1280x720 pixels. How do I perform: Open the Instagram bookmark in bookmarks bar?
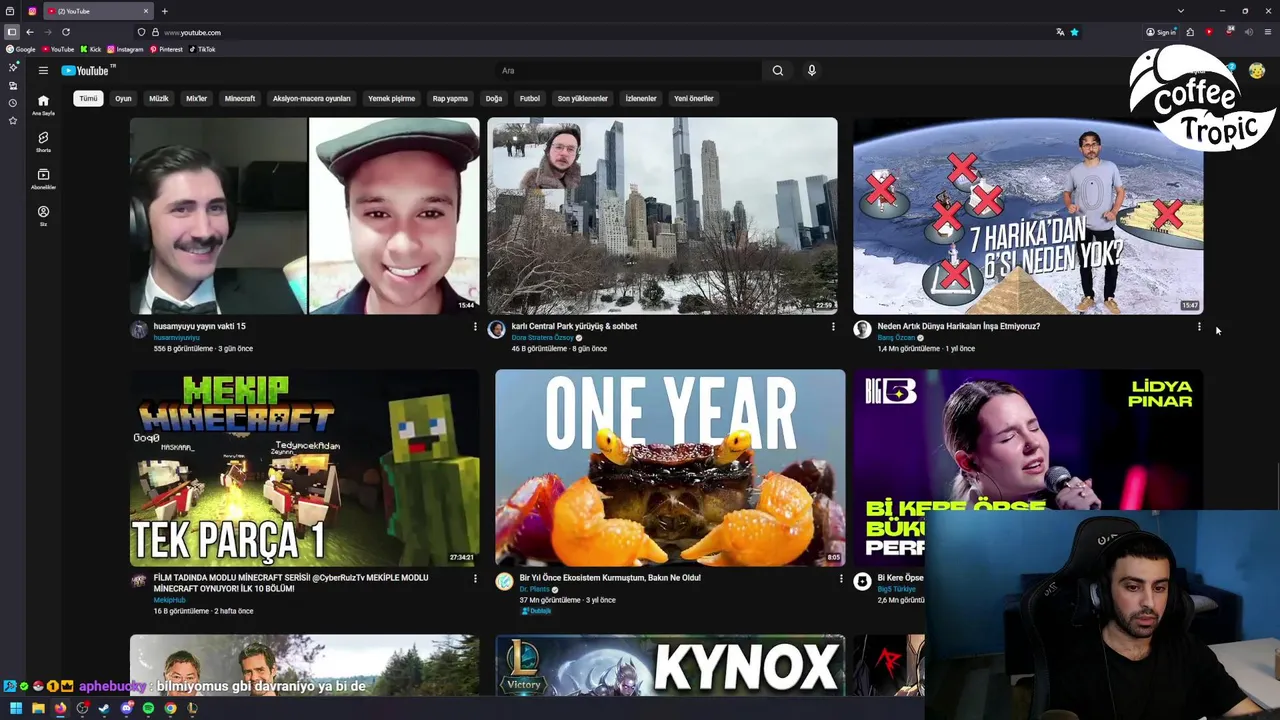coord(126,49)
